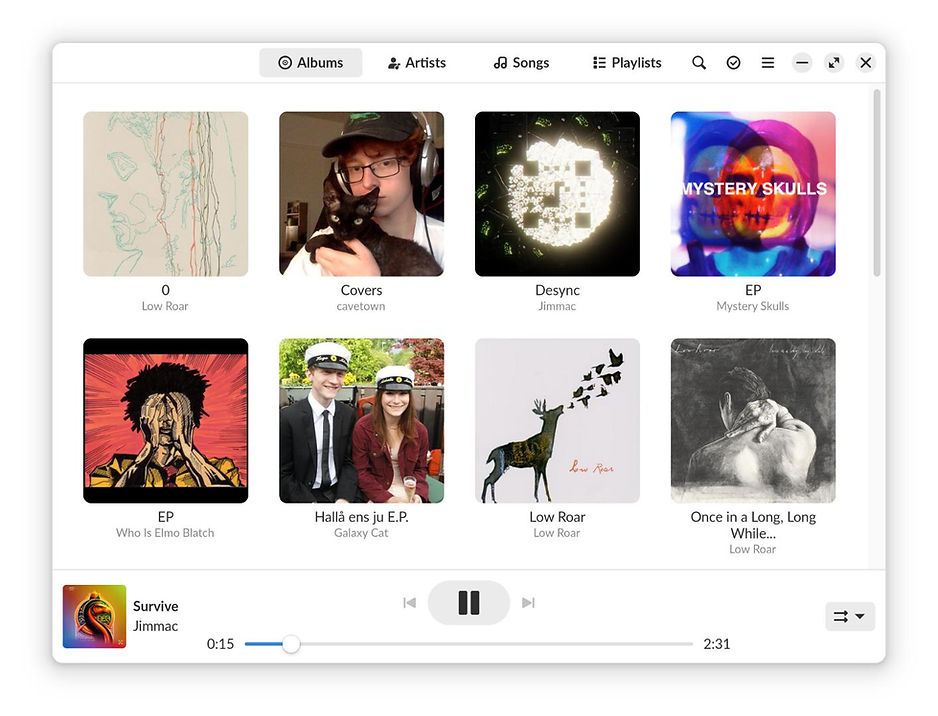Open the hamburger menu icon

tap(767, 62)
